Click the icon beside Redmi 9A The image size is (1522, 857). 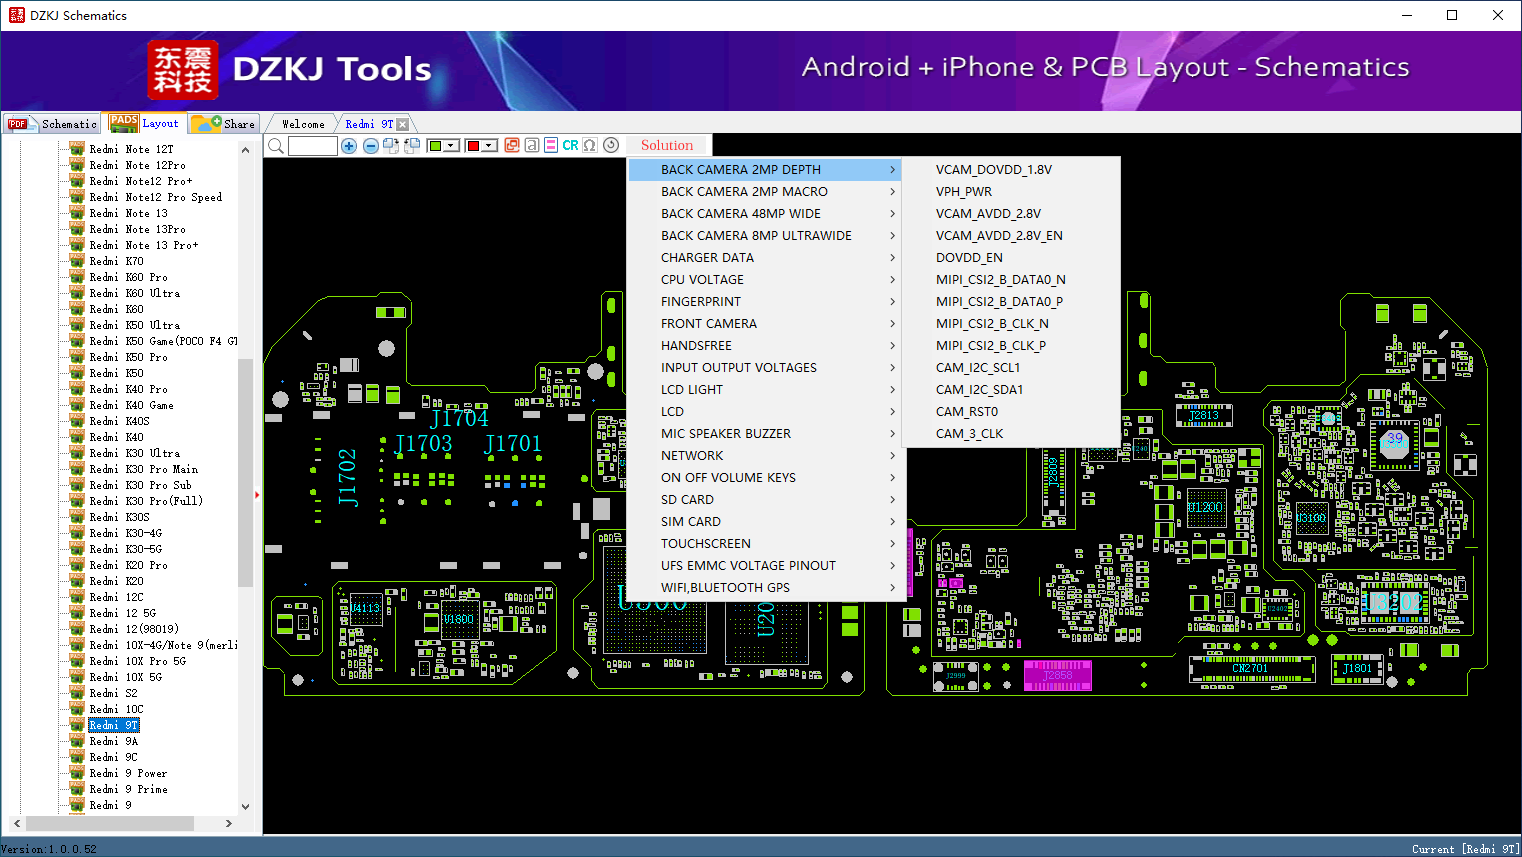[x=77, y=741]
